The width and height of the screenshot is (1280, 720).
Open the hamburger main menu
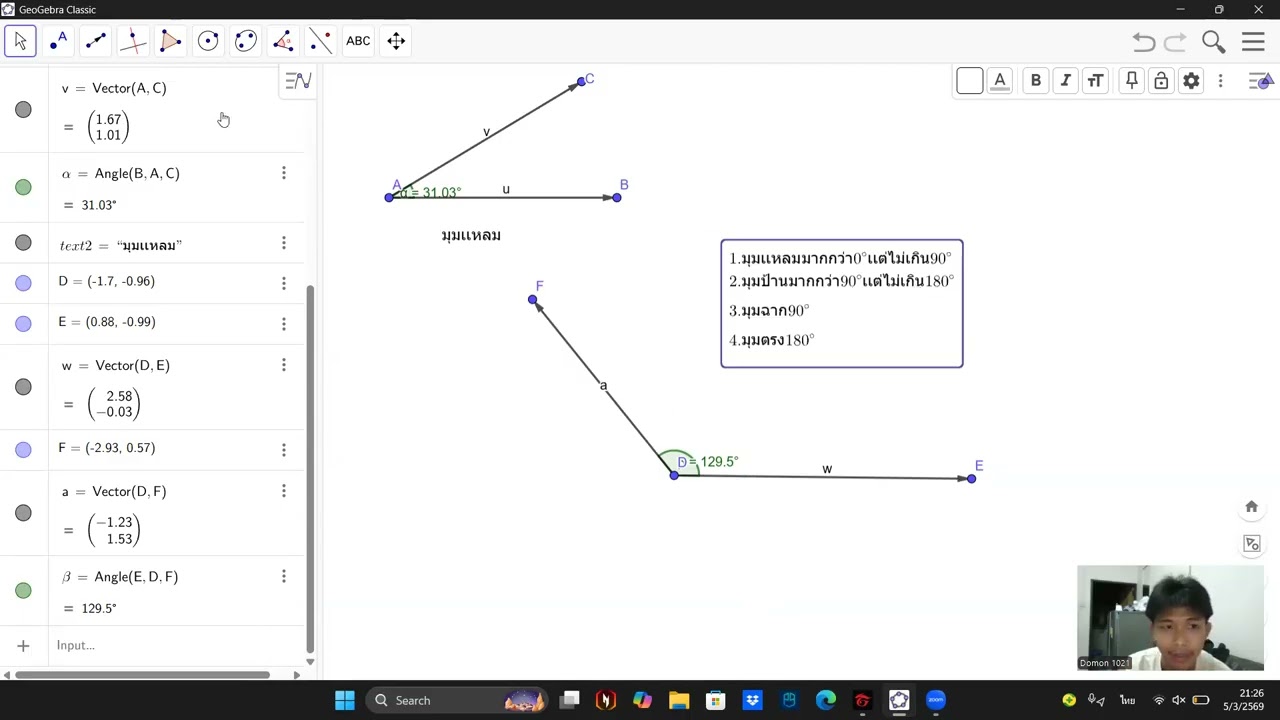tap(1253, 42)
